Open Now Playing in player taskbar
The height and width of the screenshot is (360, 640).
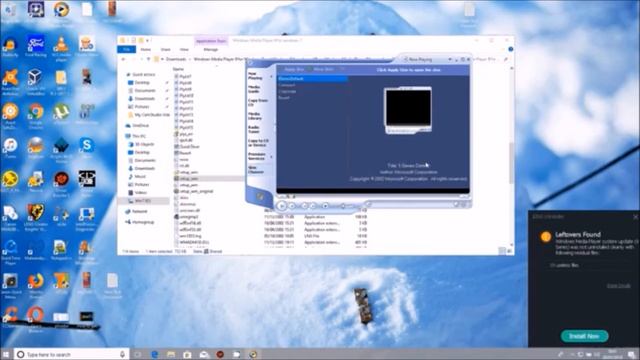(x=256, y=76)
